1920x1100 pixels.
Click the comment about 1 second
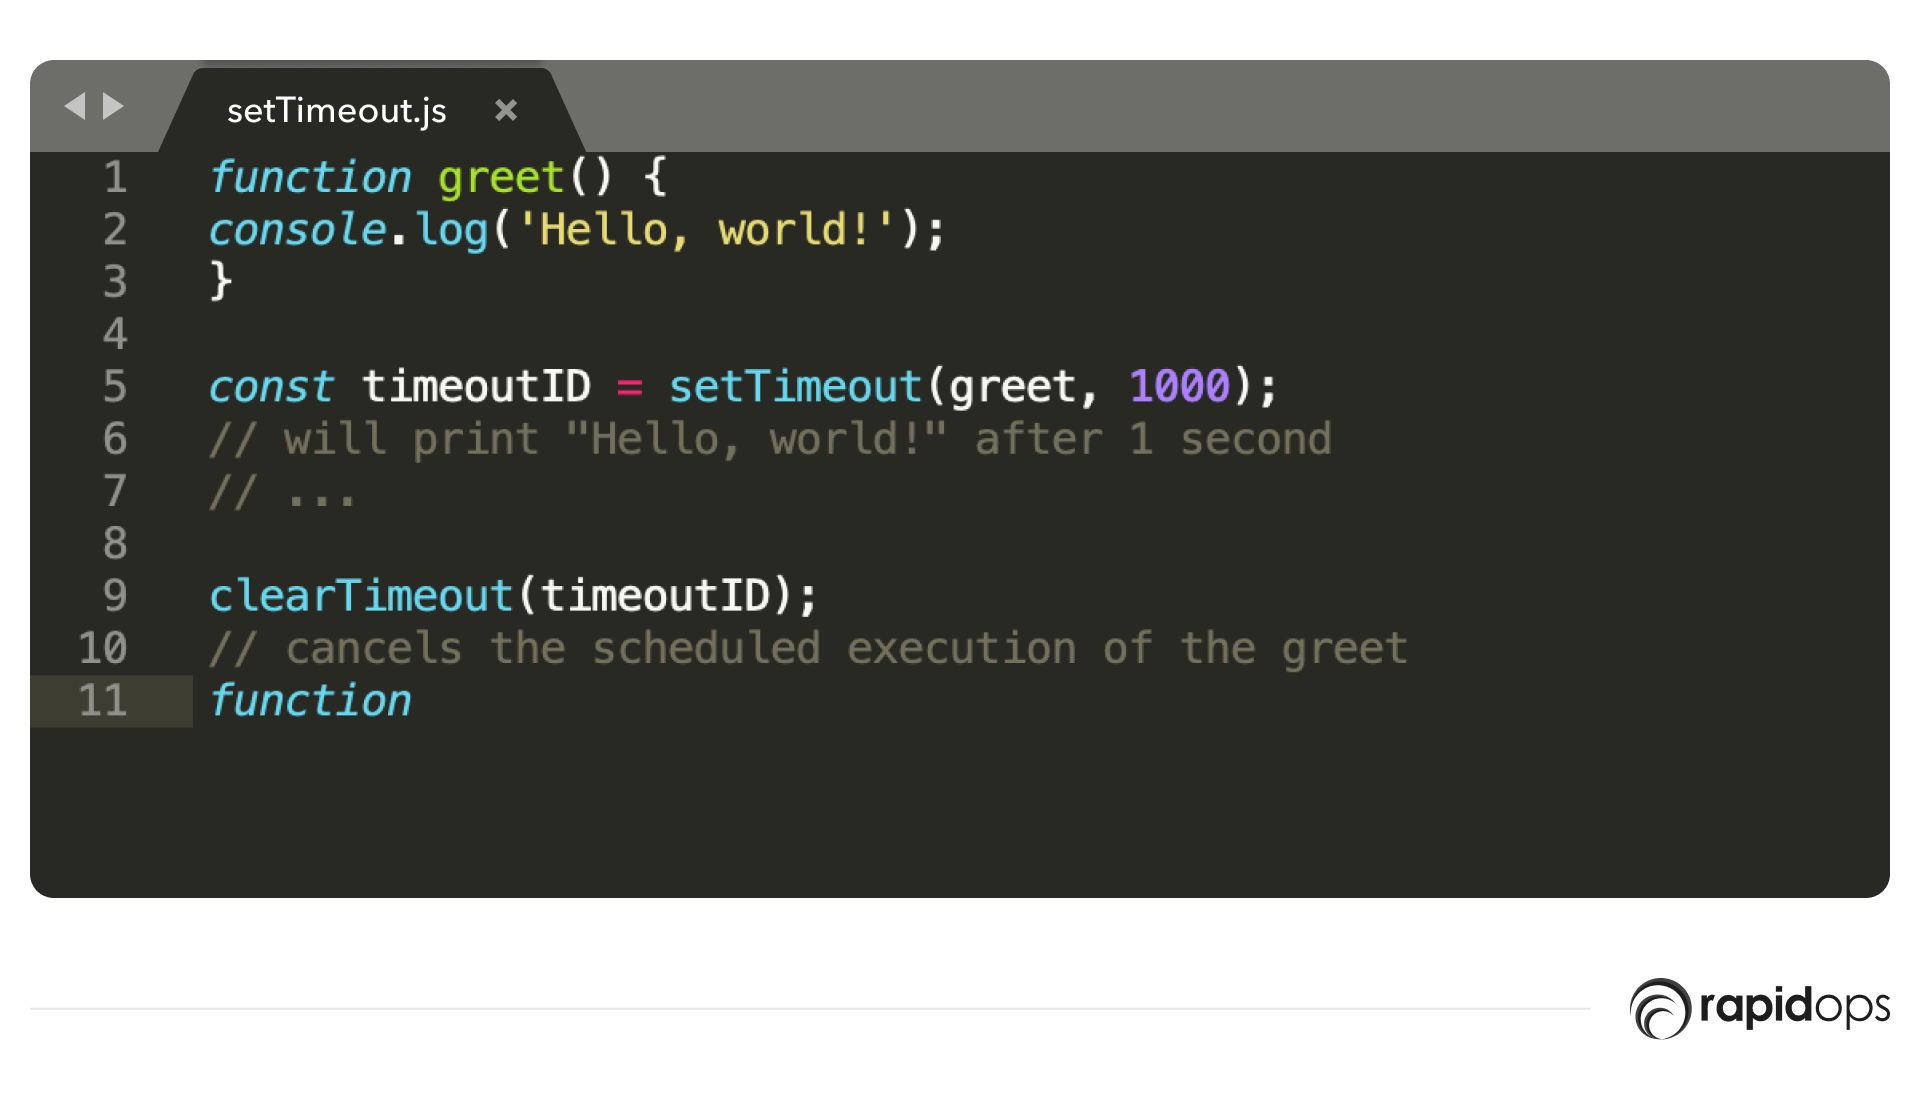pos(770,440)
